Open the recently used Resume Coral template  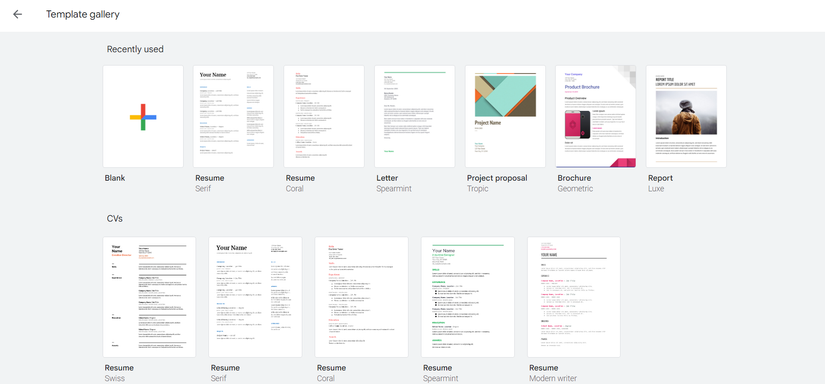[324, 116]
